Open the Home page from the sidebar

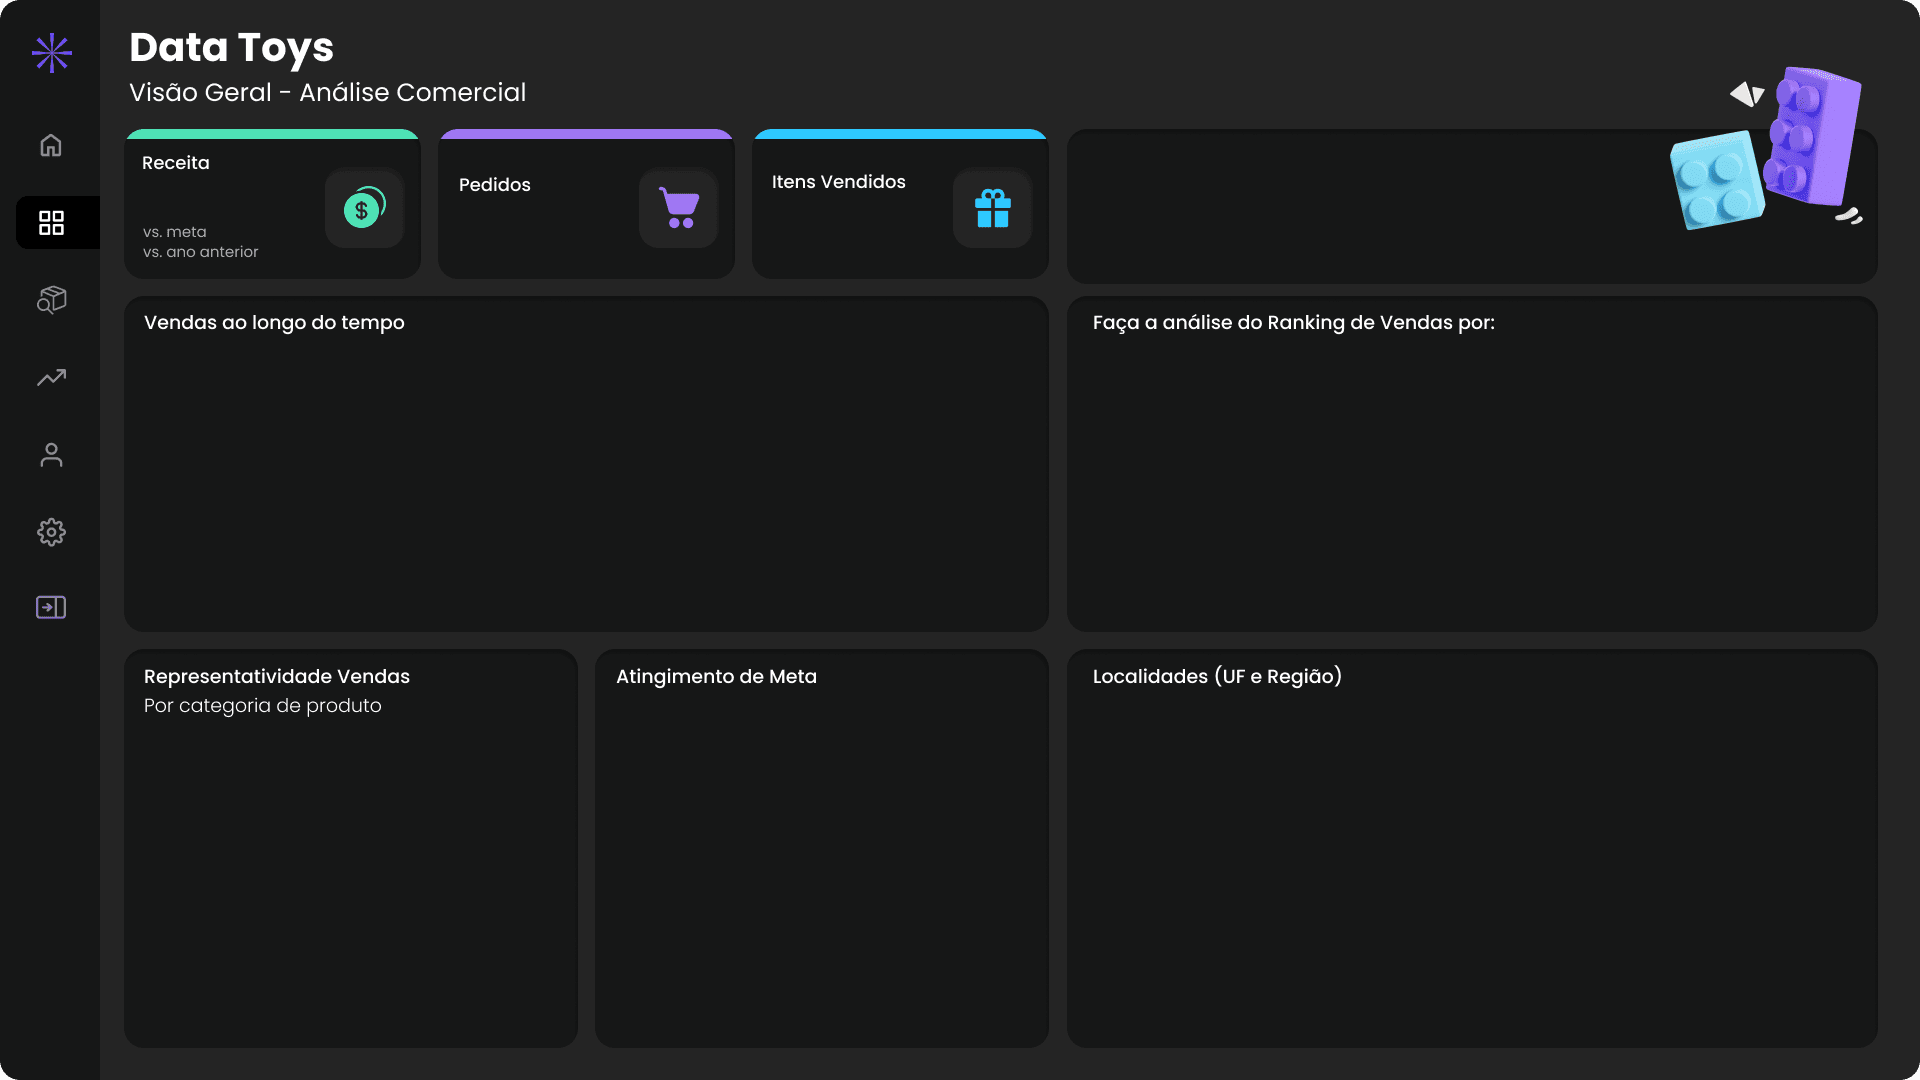(50, 145)
